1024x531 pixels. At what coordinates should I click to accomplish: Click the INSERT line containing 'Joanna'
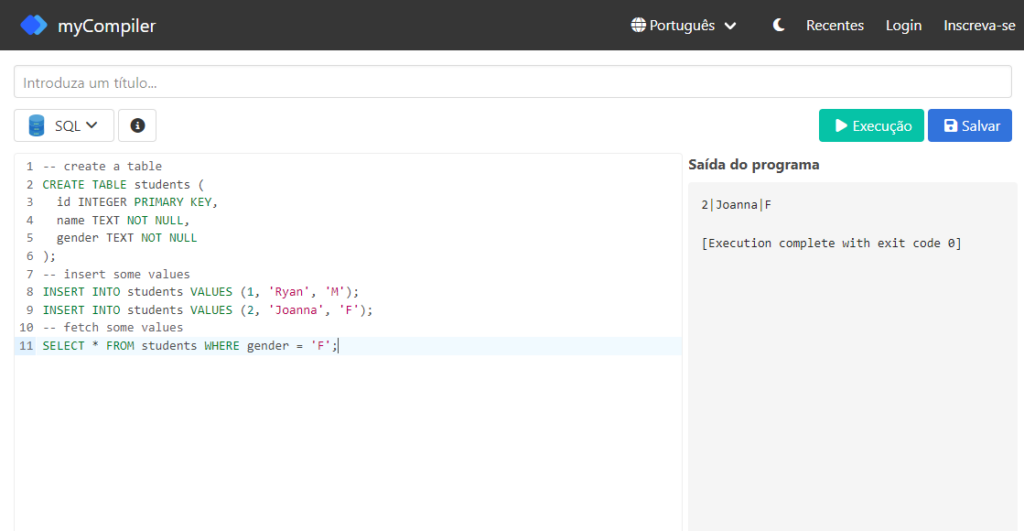208,310
